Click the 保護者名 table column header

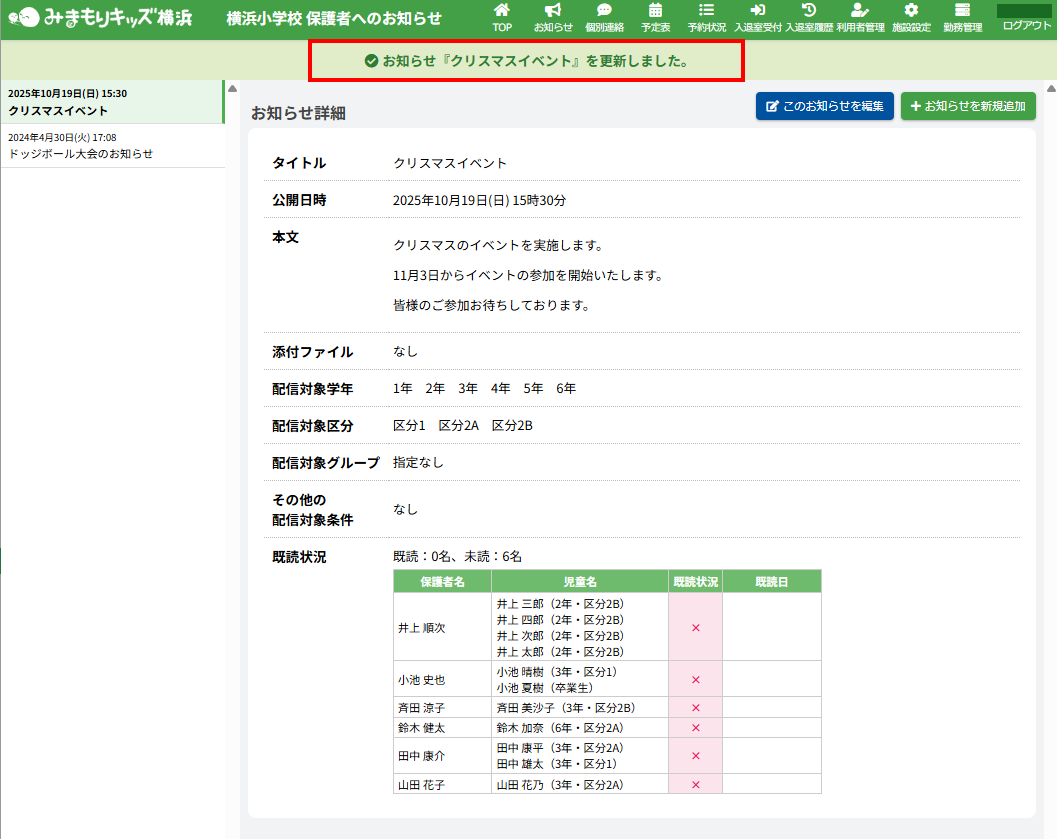(x=442, y=581)
